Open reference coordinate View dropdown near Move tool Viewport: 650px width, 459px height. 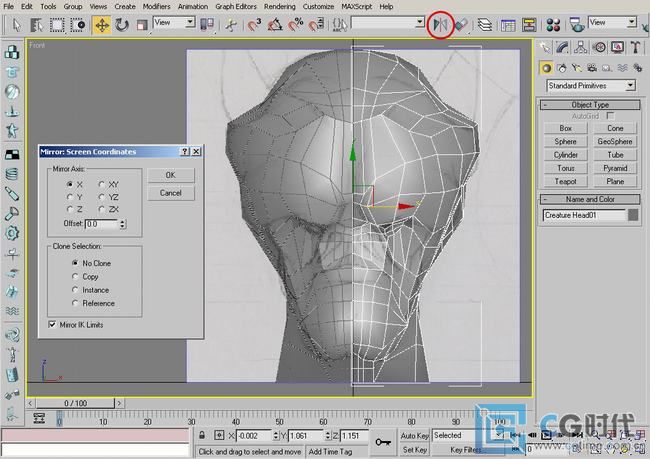(x=174, y=22)
